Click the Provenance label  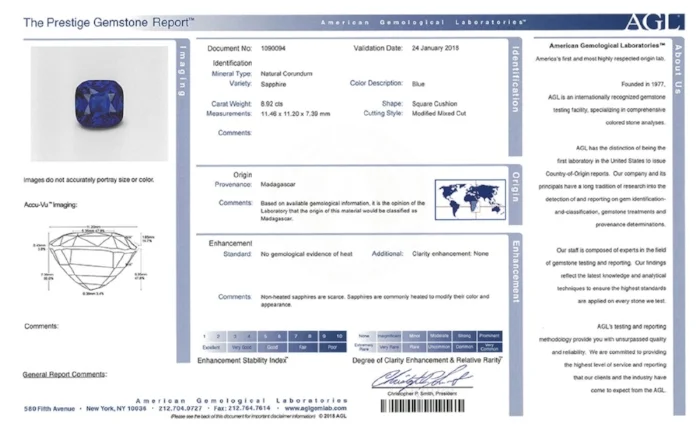233,184
